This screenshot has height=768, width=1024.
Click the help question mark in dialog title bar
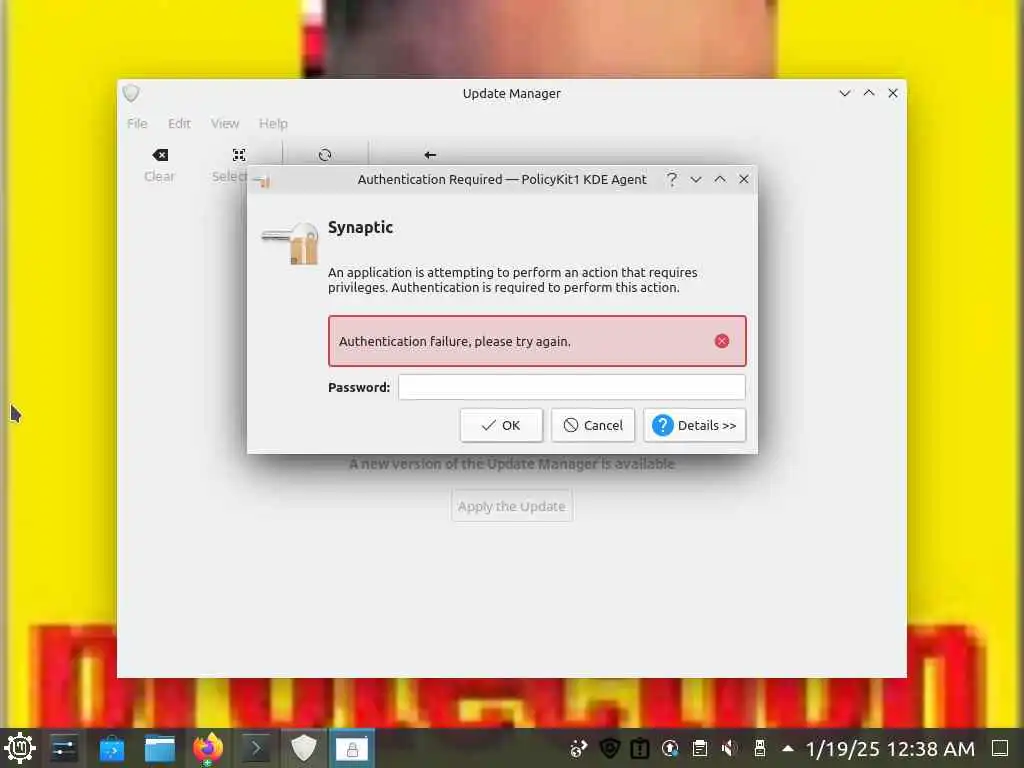pos(671,180)
